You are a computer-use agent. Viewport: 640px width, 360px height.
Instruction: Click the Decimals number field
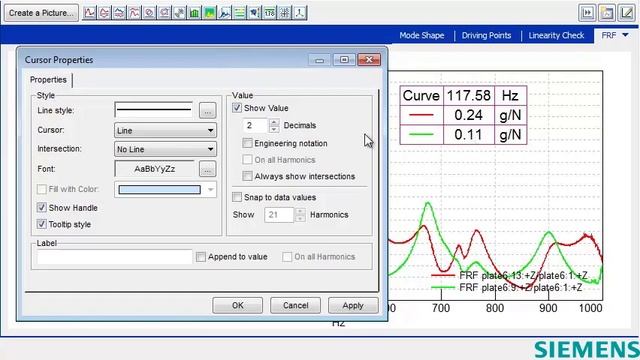tap(255, 125)
